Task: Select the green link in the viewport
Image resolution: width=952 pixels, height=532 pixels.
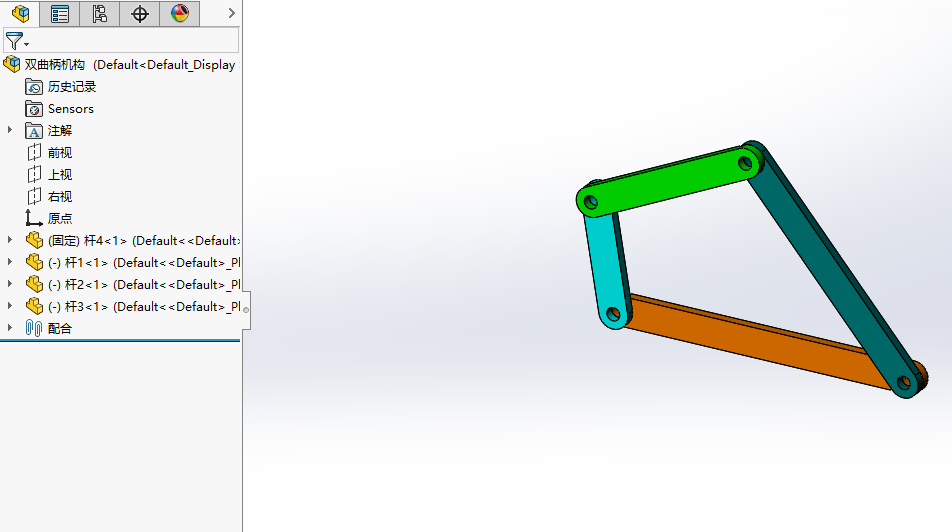Action: click(x=668, y=180)
